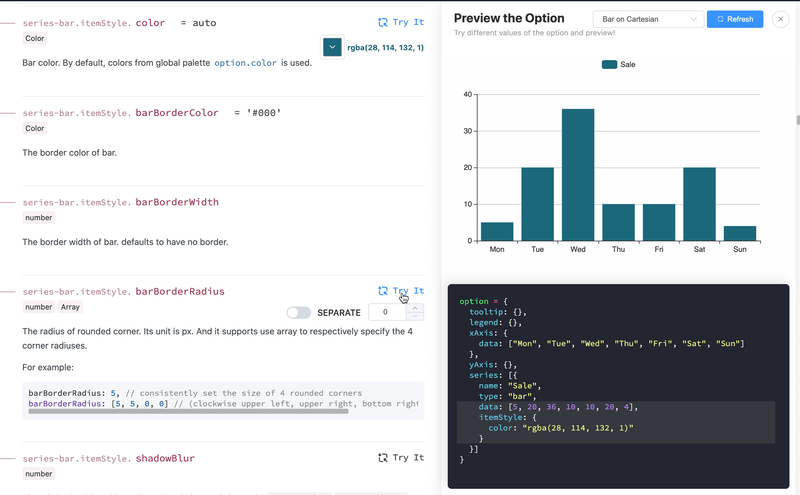Open the color picker swatch dropdown
Image resolution: width=800 pixels, height=495 pixels.
[x=332, y=47]
